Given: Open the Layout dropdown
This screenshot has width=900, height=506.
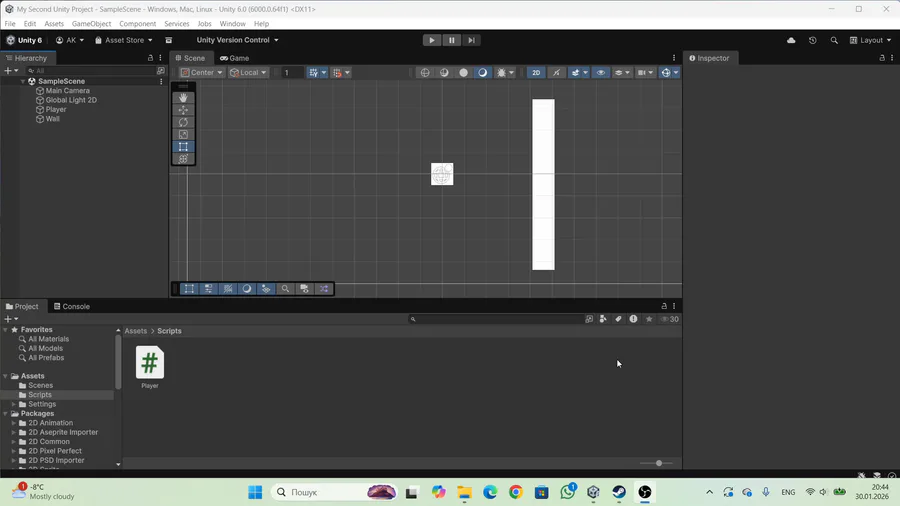Looking at the screenshot, I should (871, 40).
